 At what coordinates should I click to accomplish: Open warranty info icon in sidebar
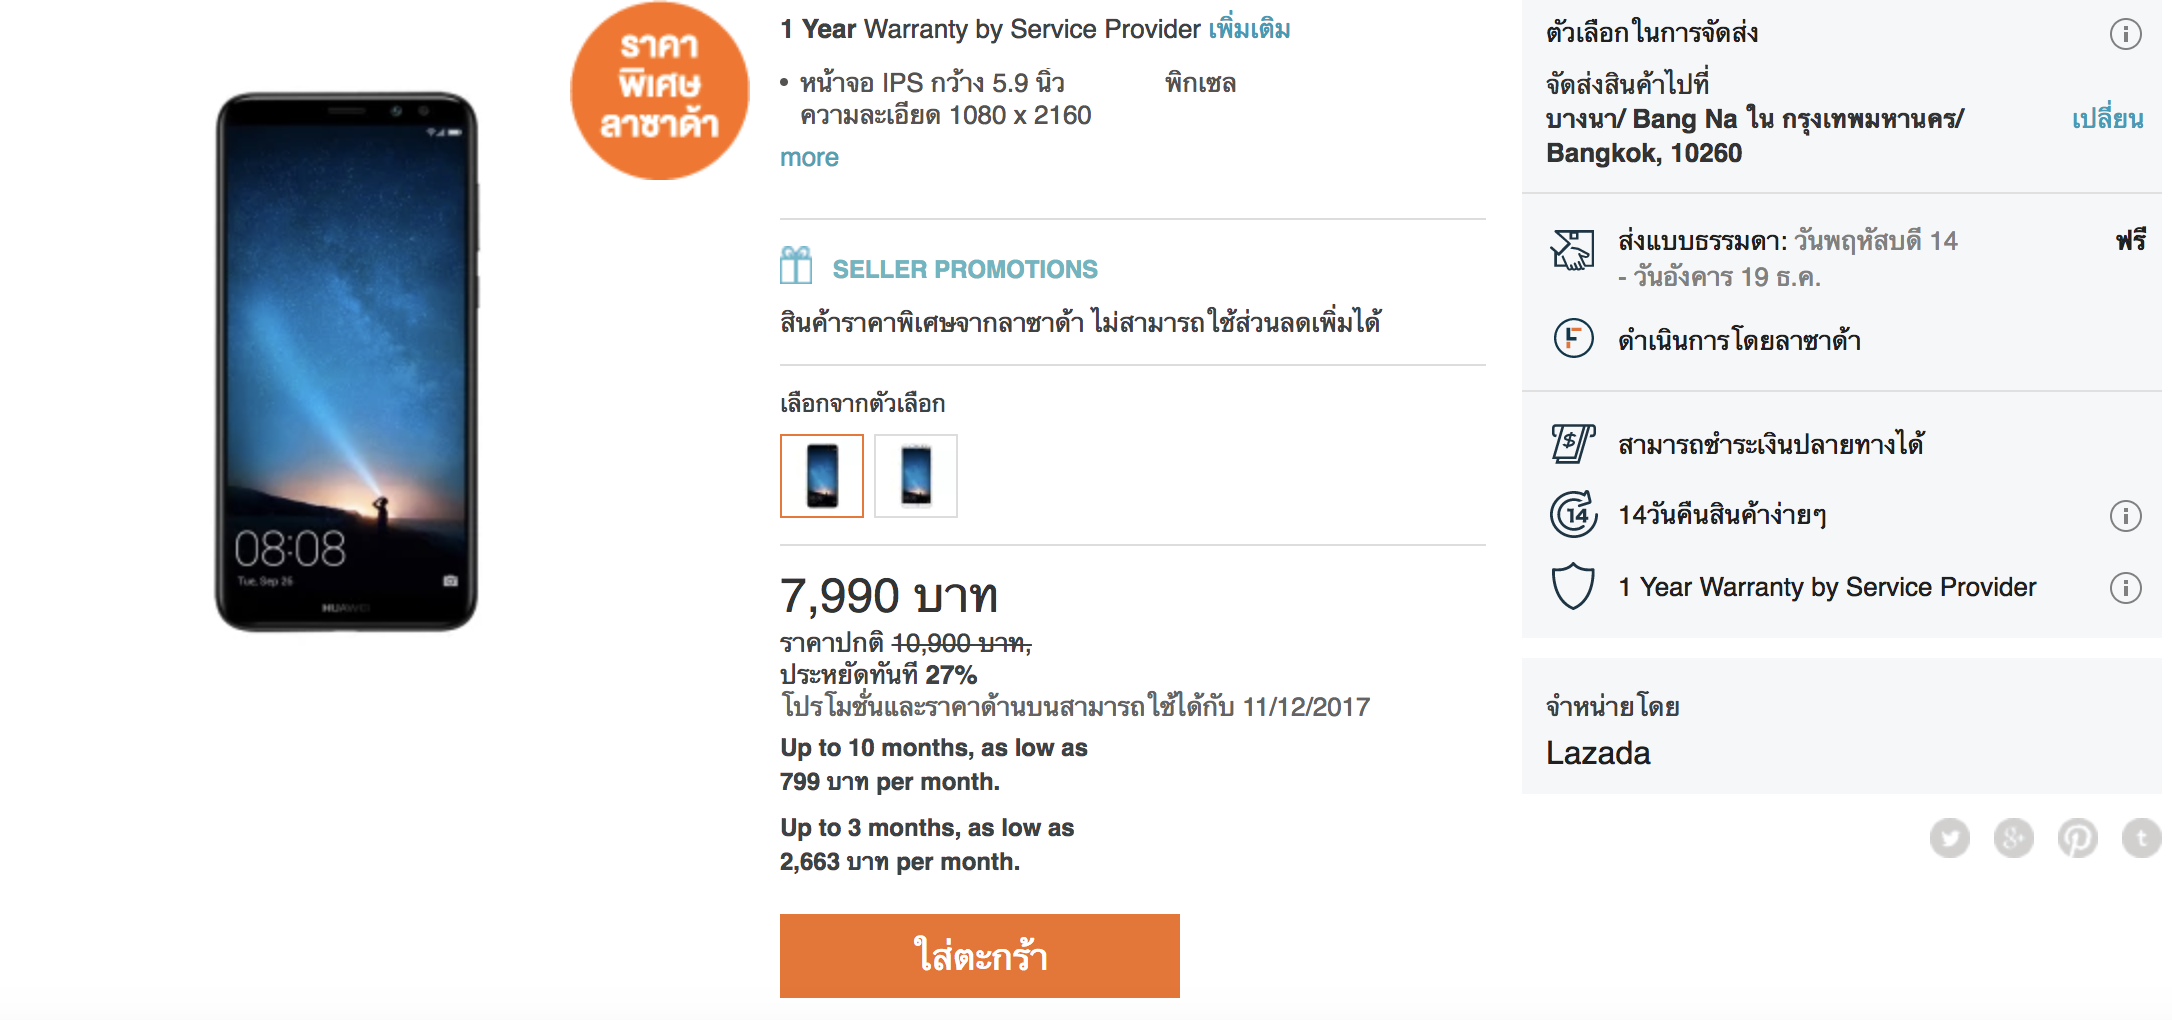2125,588
